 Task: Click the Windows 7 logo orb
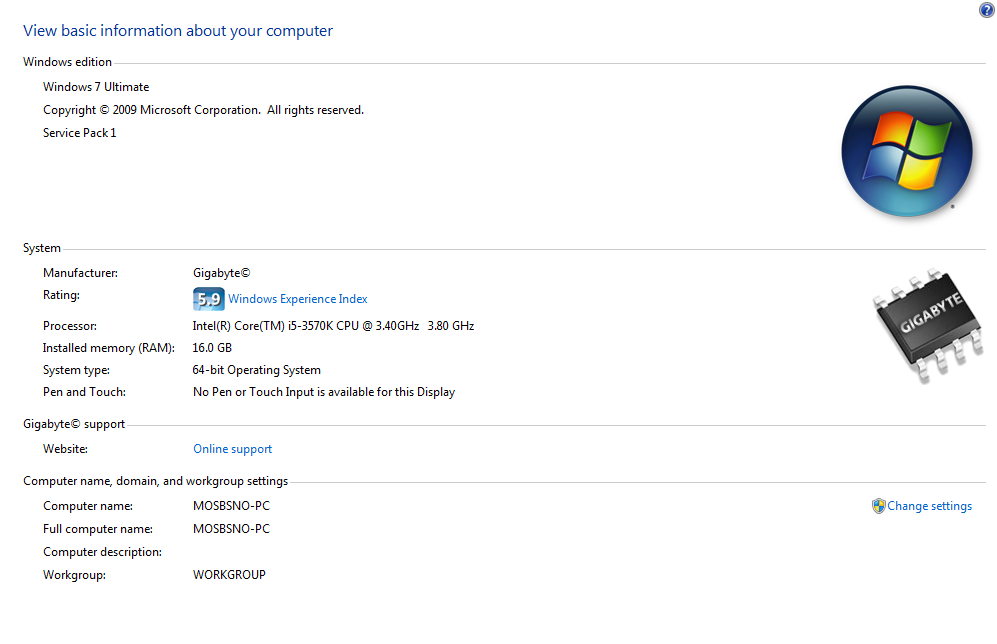[x=907, y=151]
